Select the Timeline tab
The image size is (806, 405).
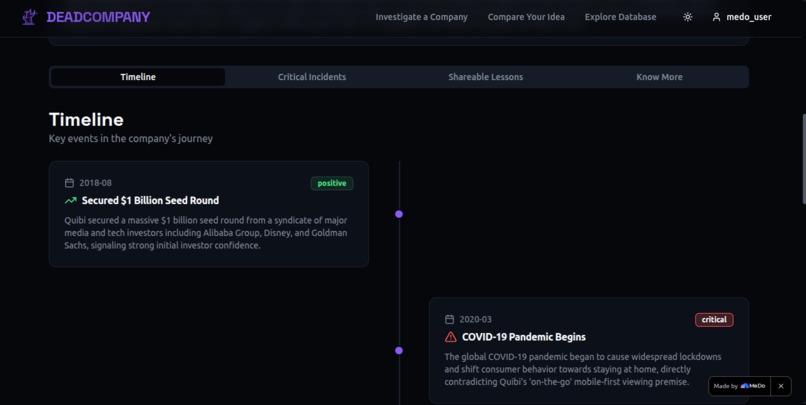point(138,77)
